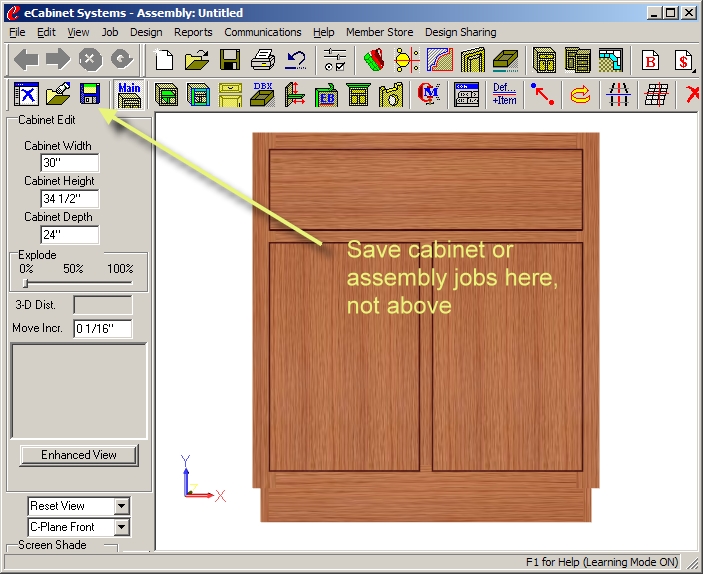Open the Edit menu
The width and height of the screenshot is (703, 574).
pyautogui.click(x=46, y=32)
